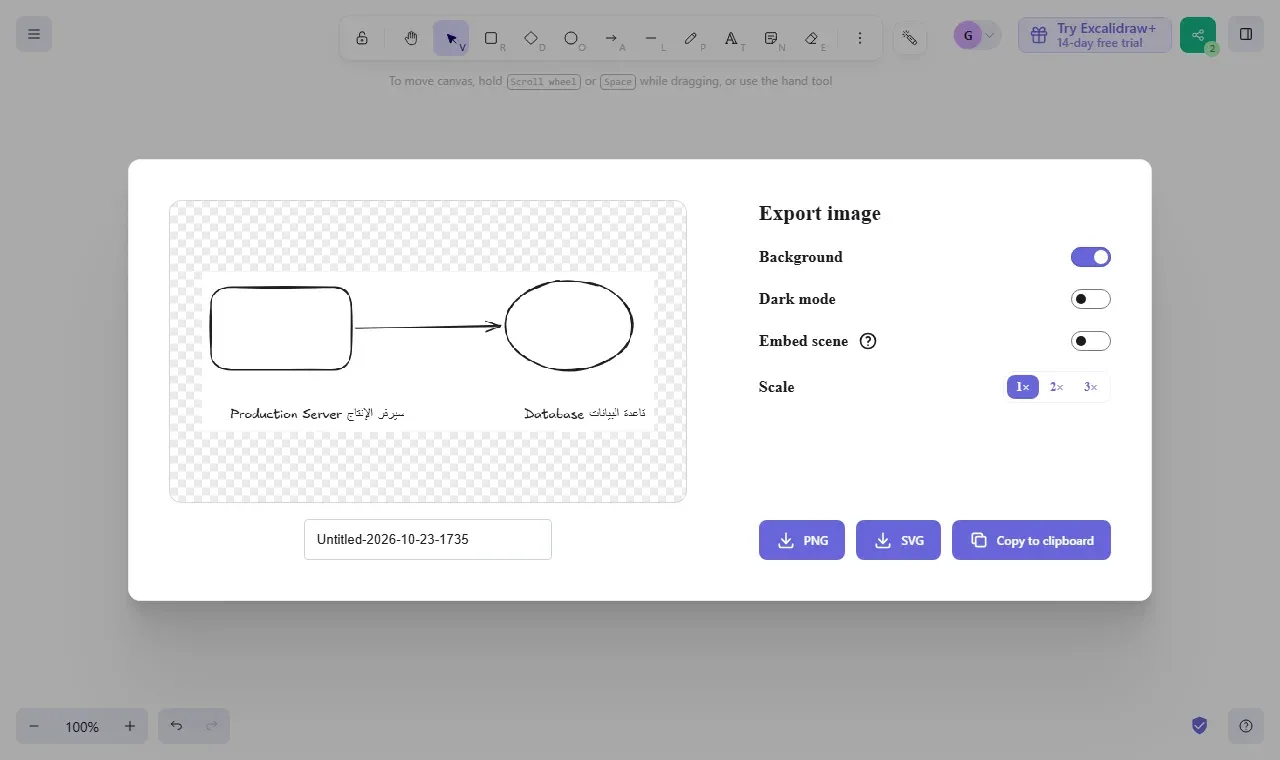The width and height of the screenshot is (1280, 760).
Task: Zoom in with the plus button
Action: point(130,726)
